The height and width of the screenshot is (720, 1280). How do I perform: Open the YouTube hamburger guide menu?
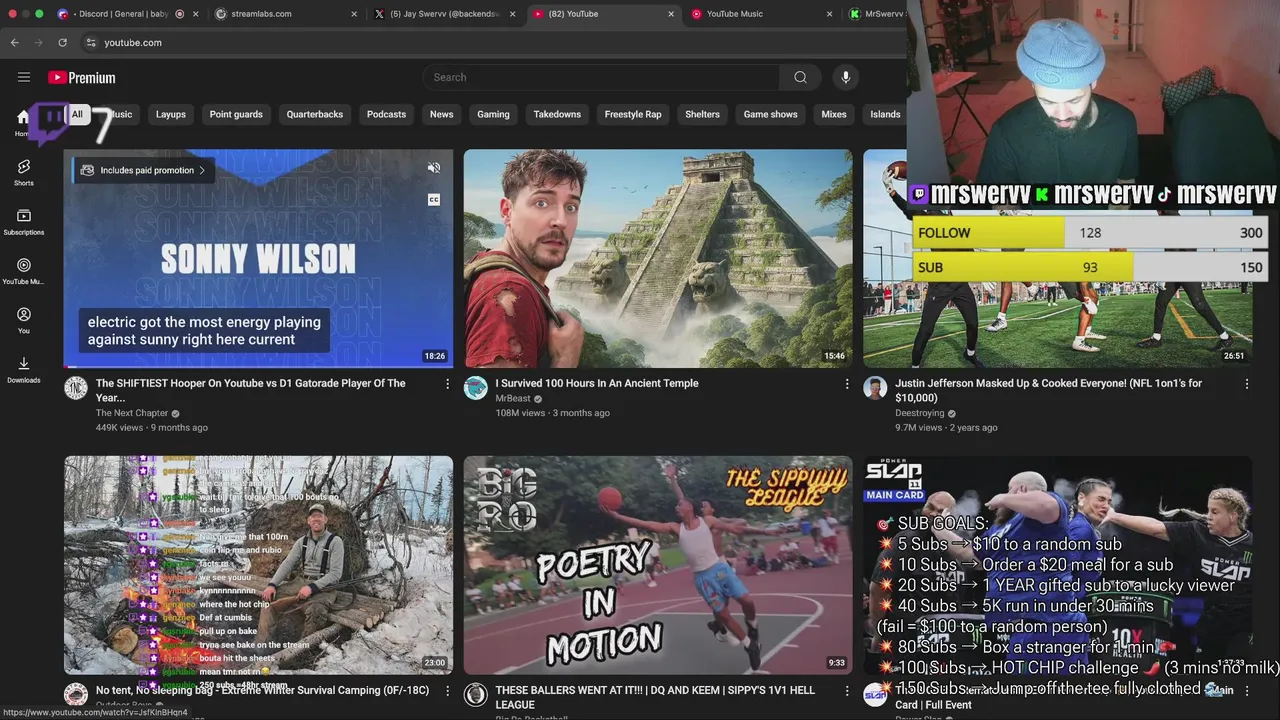[x=24, y=77]
